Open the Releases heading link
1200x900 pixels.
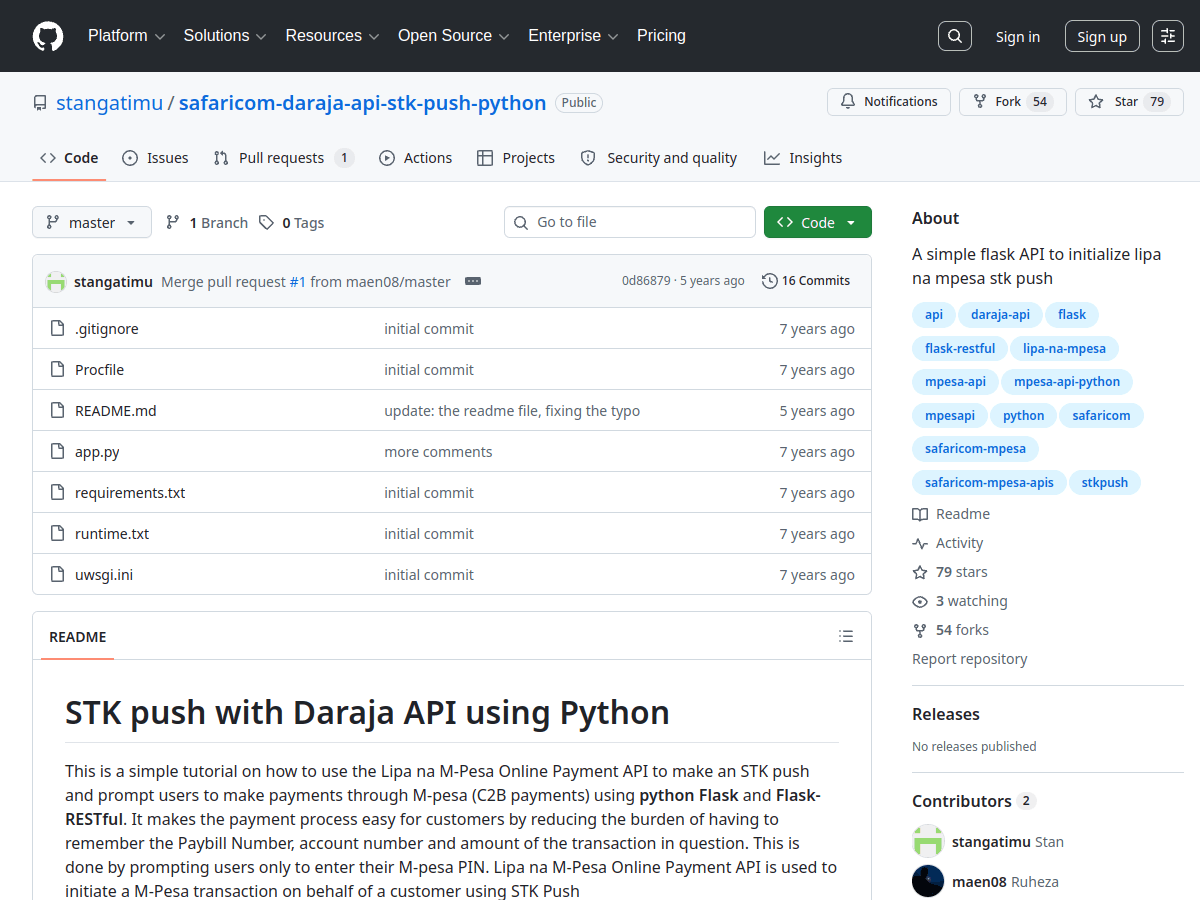pyautogui.click(x=946, y=714)
